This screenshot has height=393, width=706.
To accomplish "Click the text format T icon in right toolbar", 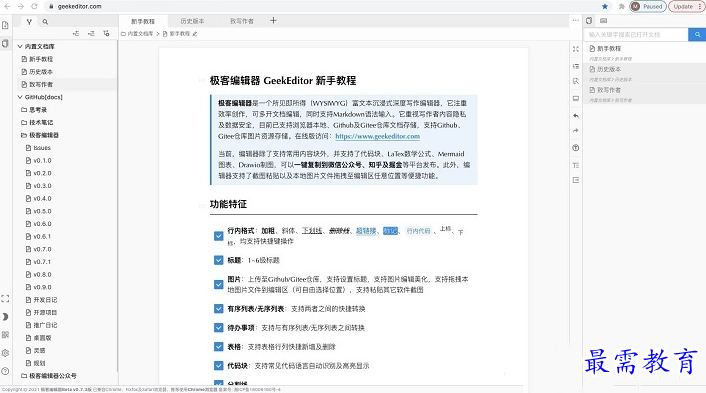I will (575, 165).
